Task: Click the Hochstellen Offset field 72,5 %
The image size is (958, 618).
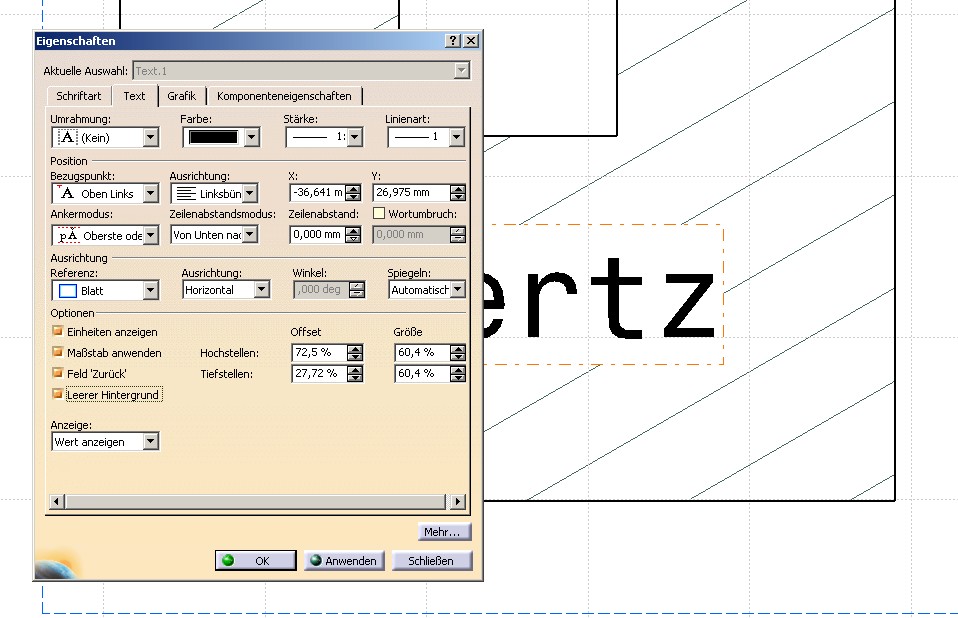Action: click(320, 352)
